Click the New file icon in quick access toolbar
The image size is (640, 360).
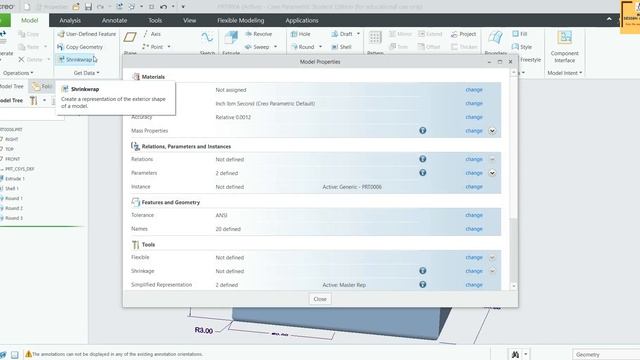pos(27,7)
